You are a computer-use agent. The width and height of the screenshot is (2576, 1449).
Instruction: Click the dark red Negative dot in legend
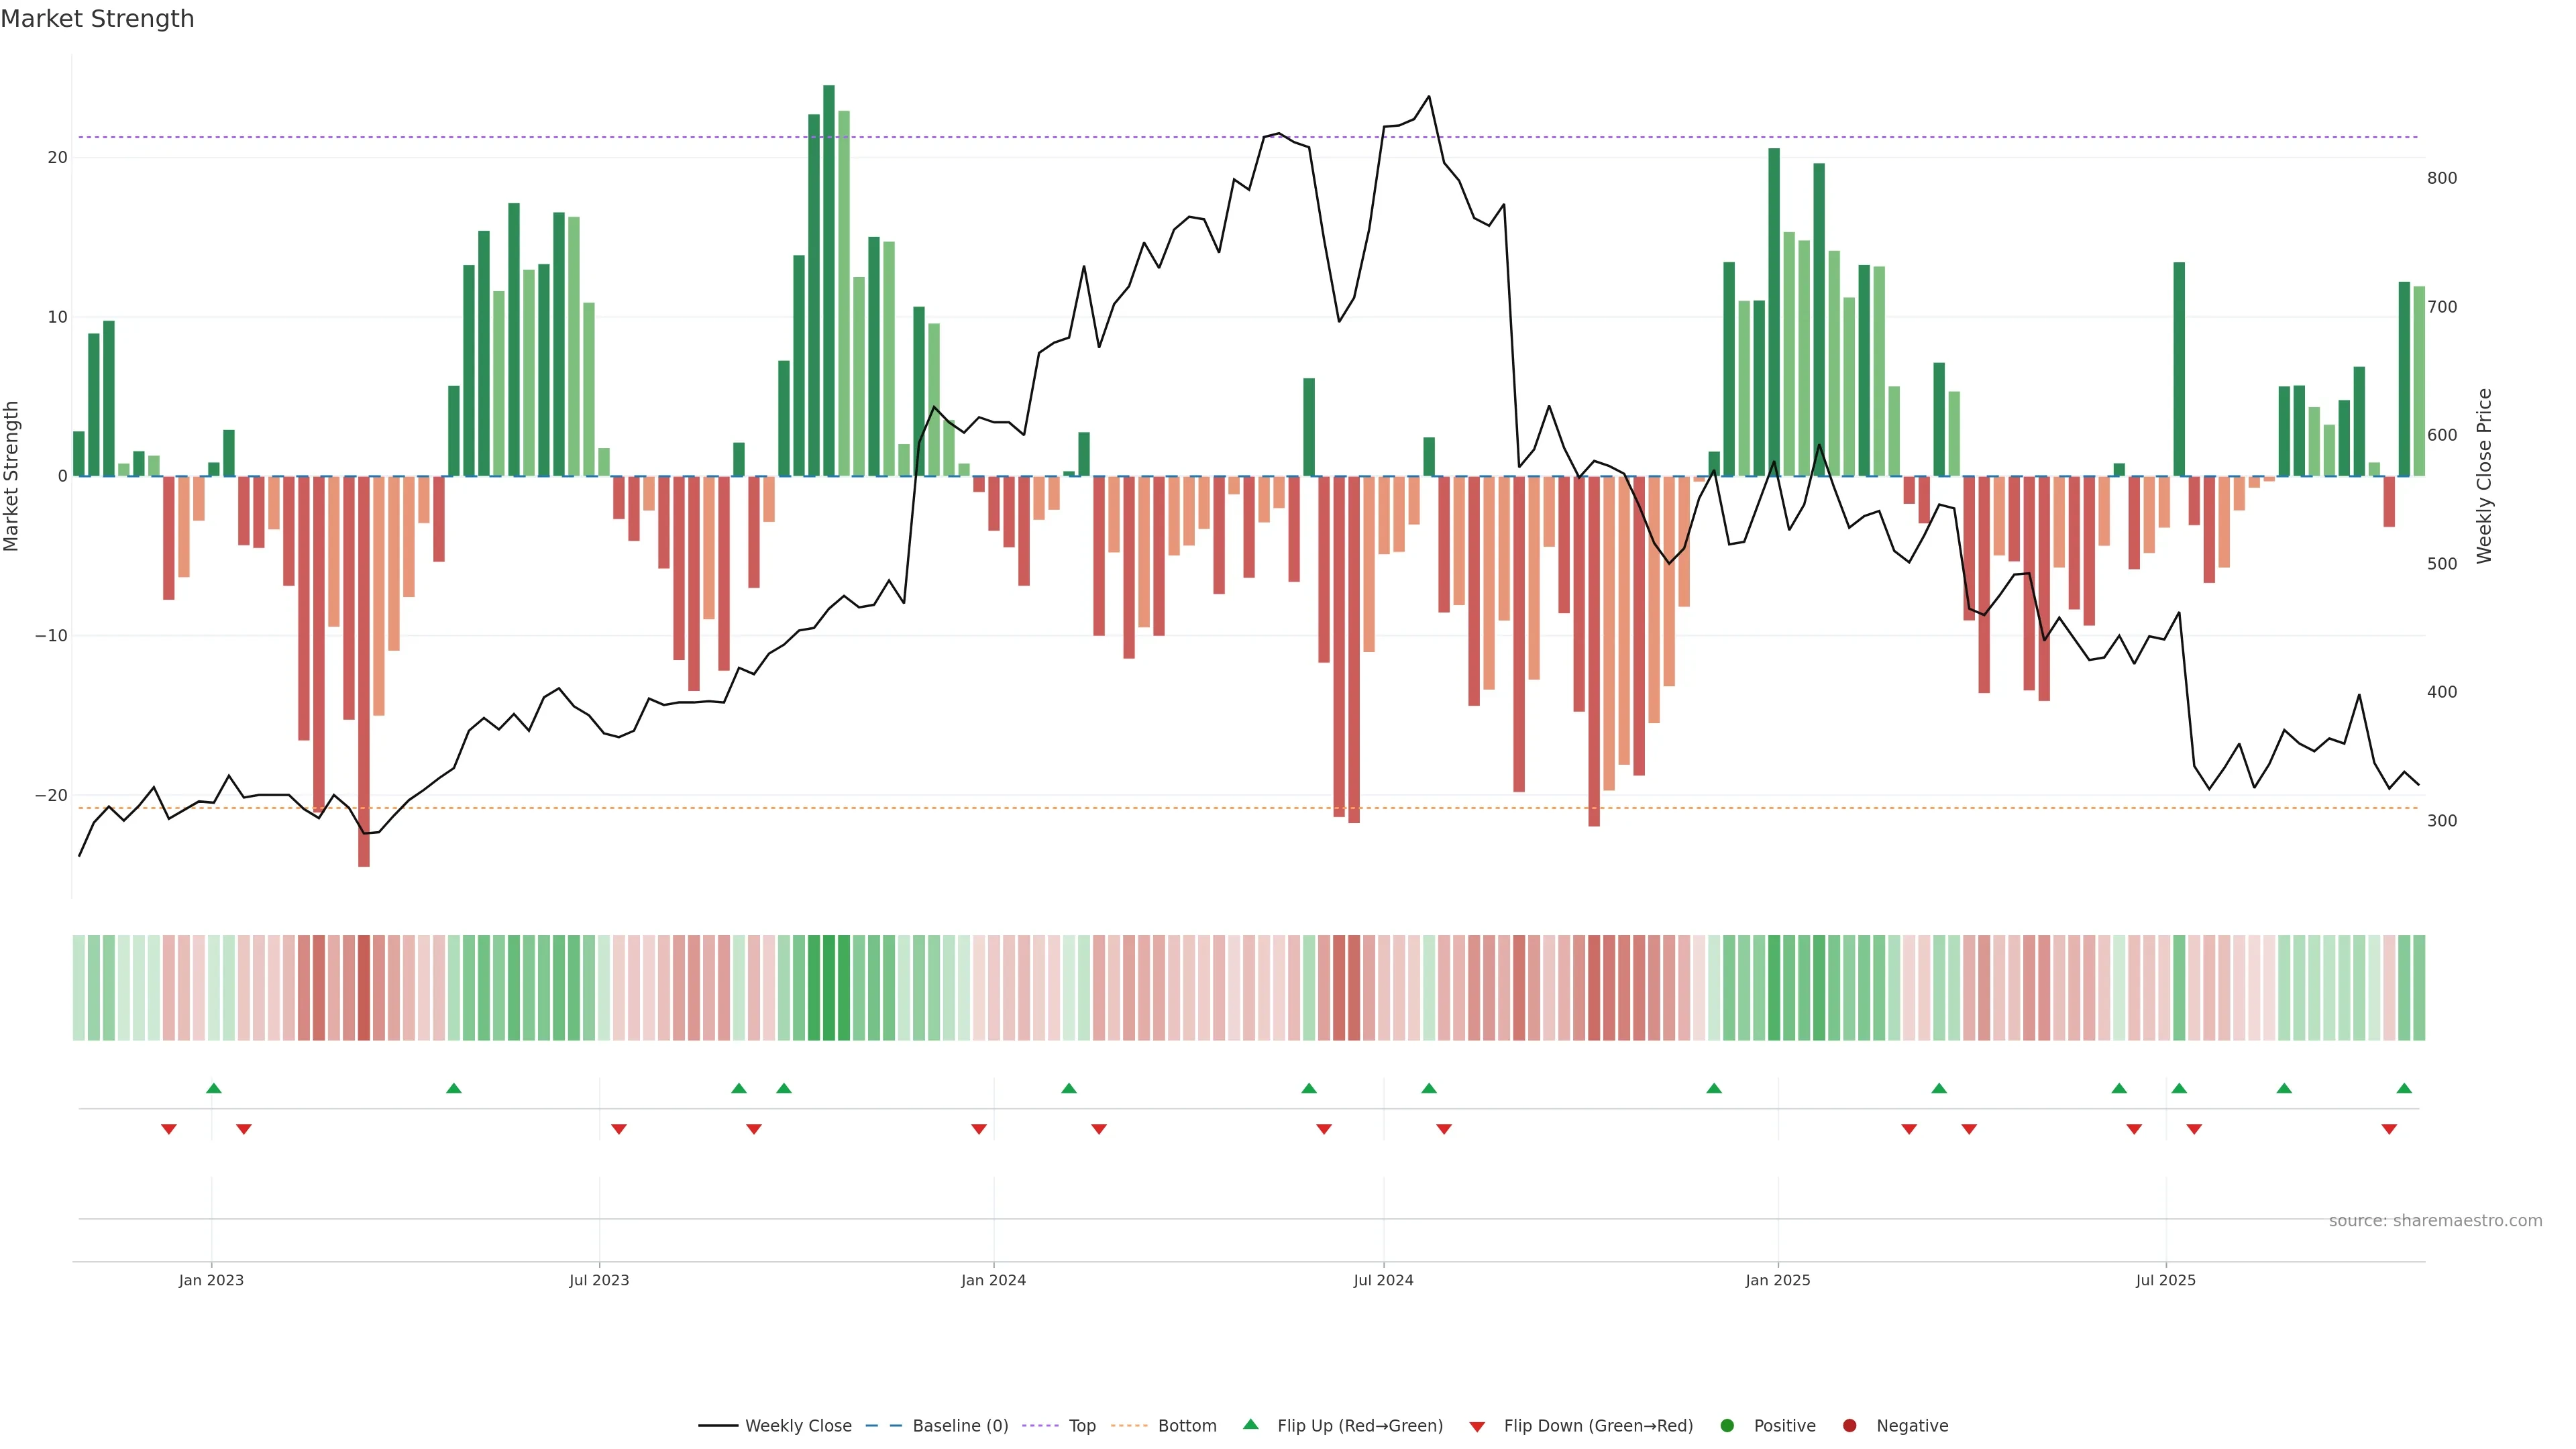(1849, 1426)
